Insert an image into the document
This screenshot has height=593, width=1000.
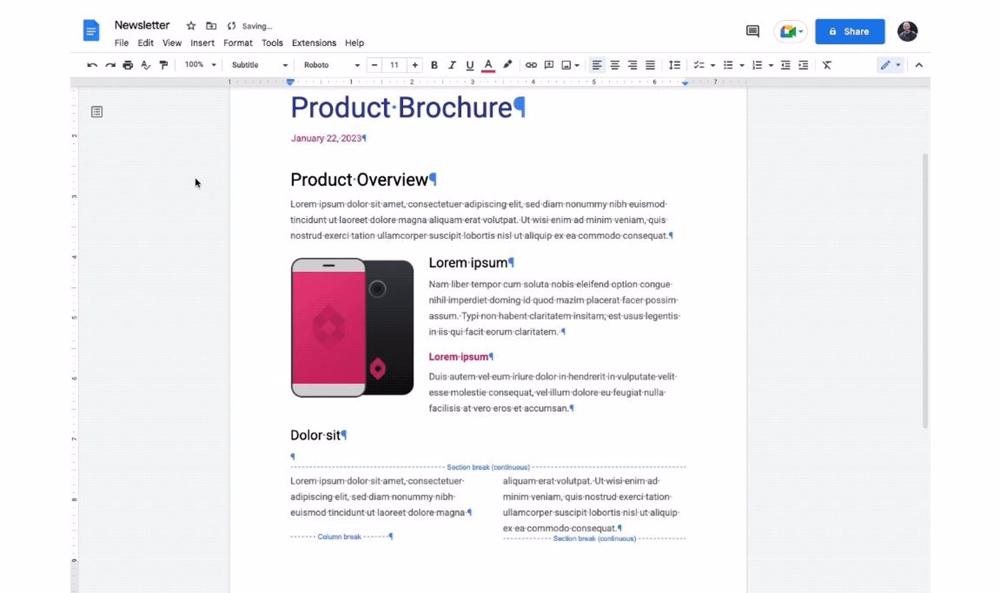[566, 64]
